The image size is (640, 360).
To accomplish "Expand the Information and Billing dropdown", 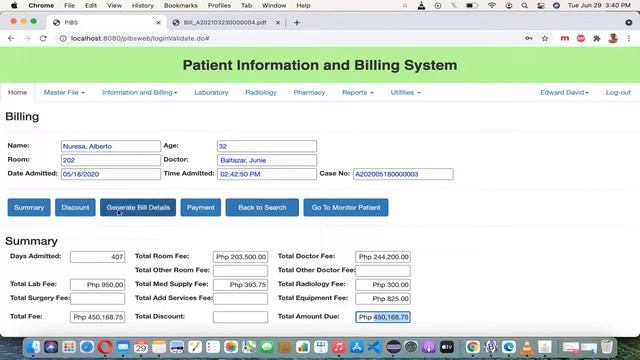I will (140, 92).
